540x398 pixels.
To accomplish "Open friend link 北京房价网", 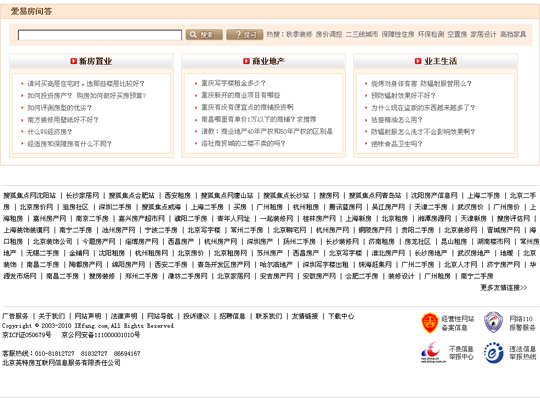I will (x=37, y=207).
